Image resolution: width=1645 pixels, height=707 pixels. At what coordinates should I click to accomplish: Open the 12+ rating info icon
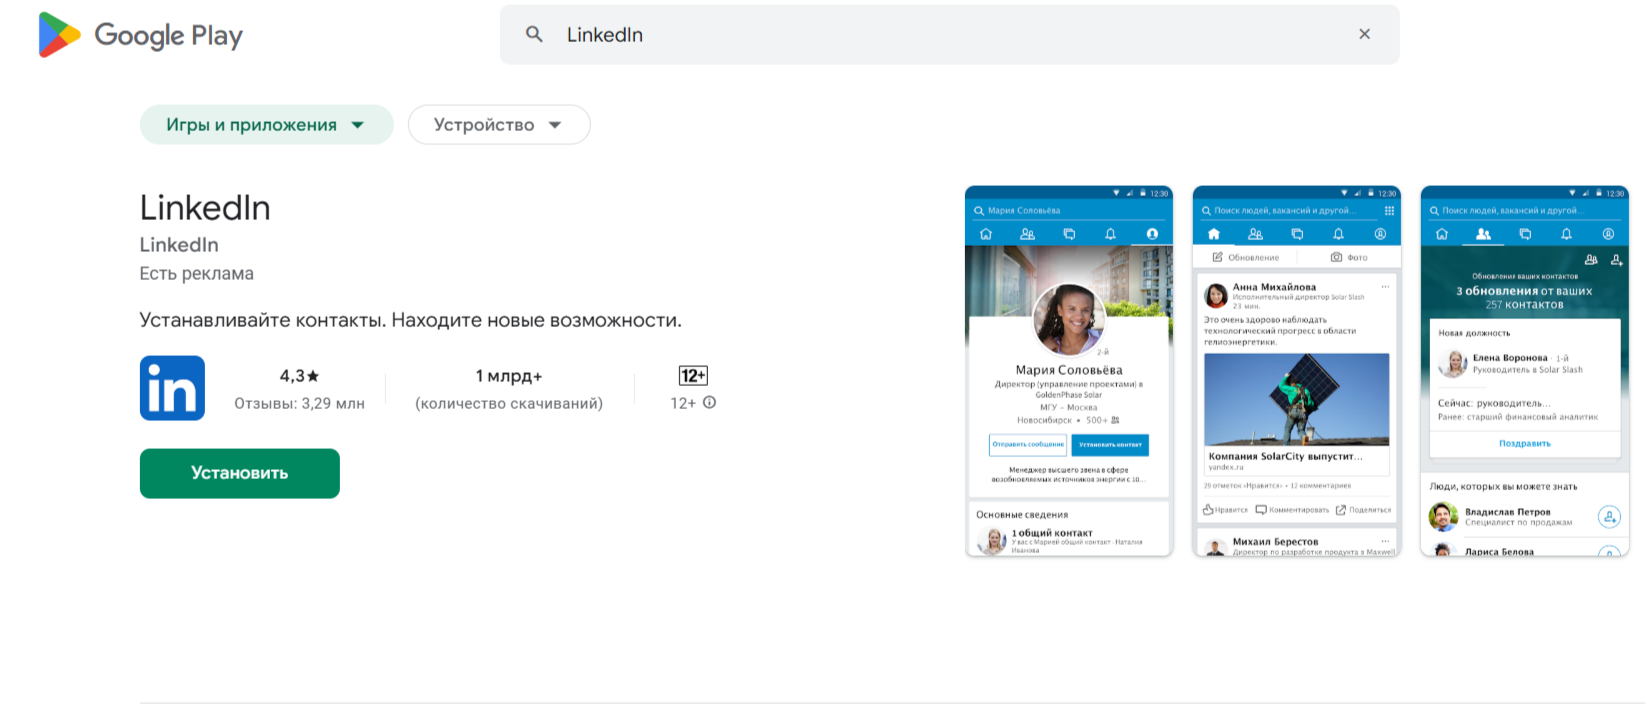[x=709, y=402]
